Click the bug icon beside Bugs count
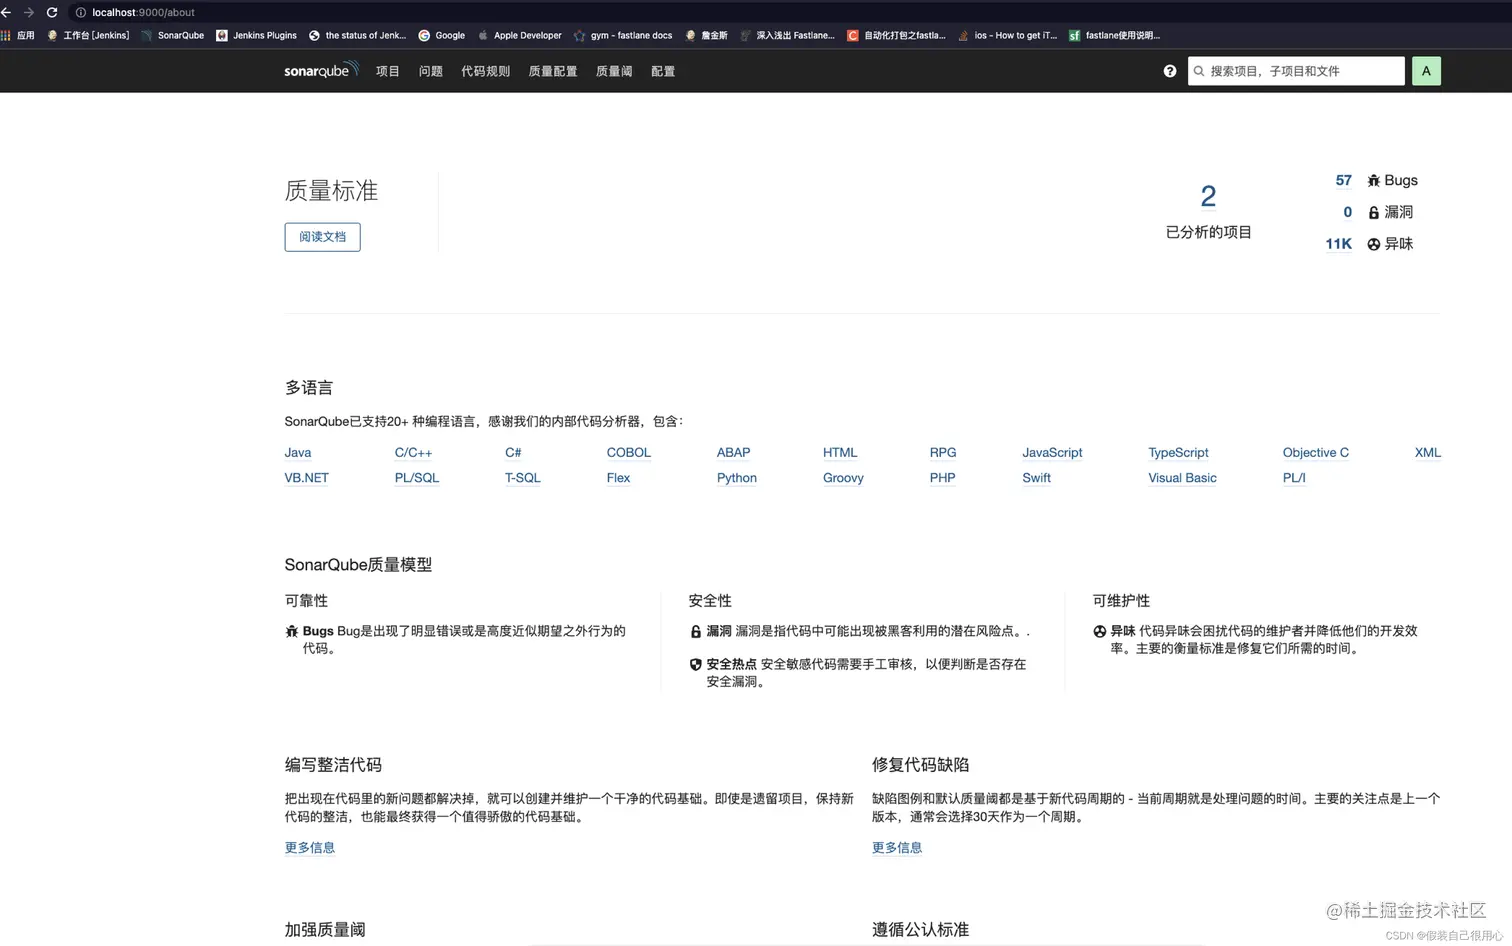This screenshot has width=1512, height=946. (1374, 181)
